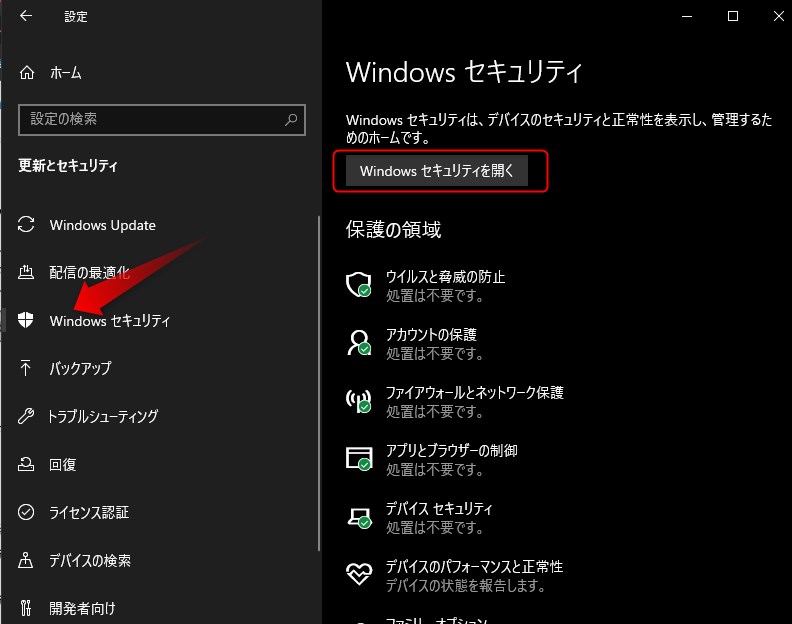Open トラブルシューティング page

click(103, 416)
